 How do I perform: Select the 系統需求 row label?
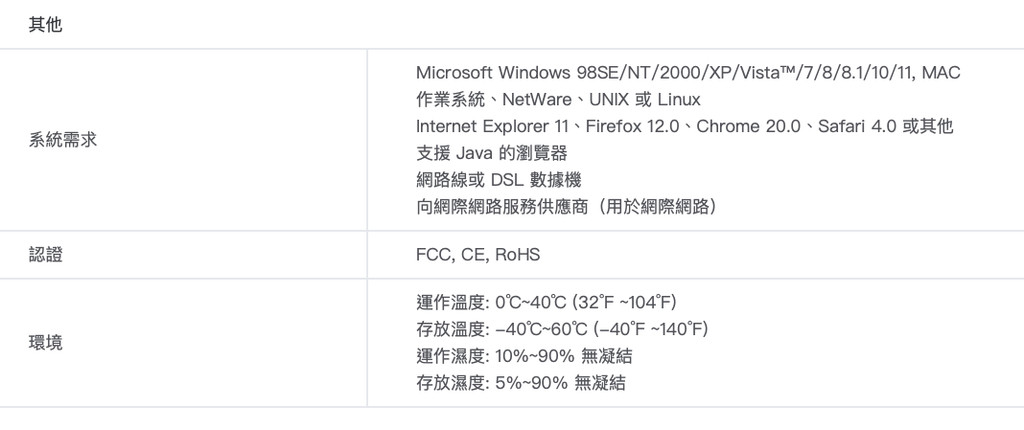[x=62, y=141]
